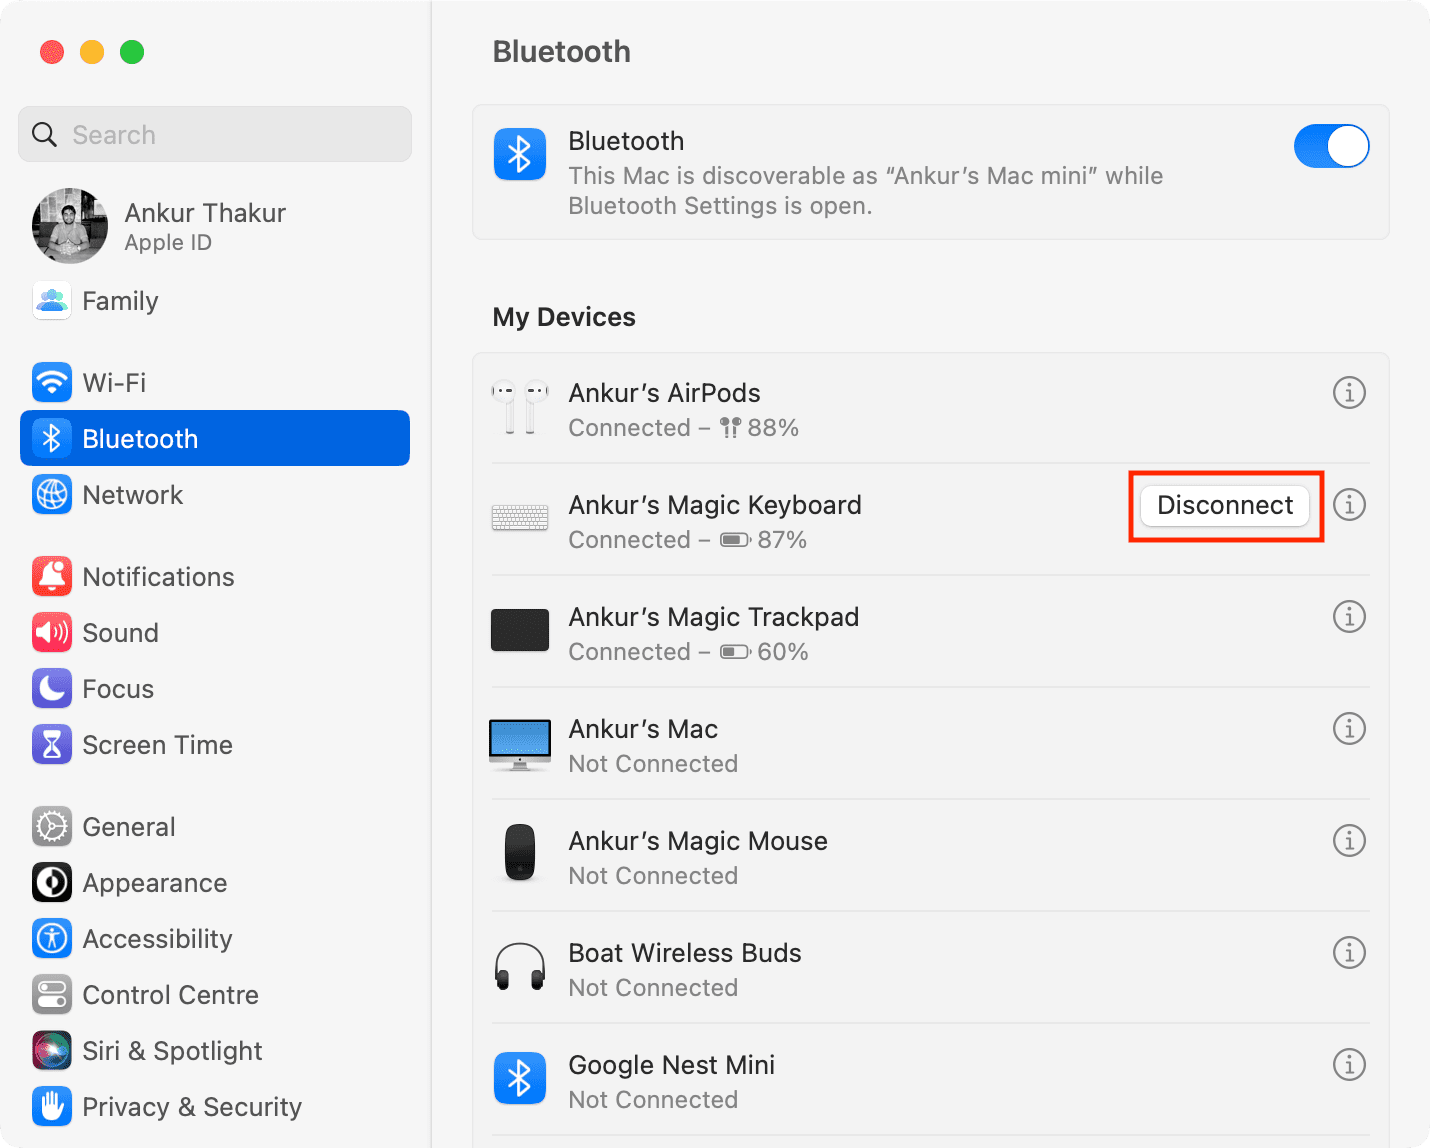Open info for Ankur's Magic Keyboard
This screenshot has height=1148, width=1430.
click(1349, 505)
